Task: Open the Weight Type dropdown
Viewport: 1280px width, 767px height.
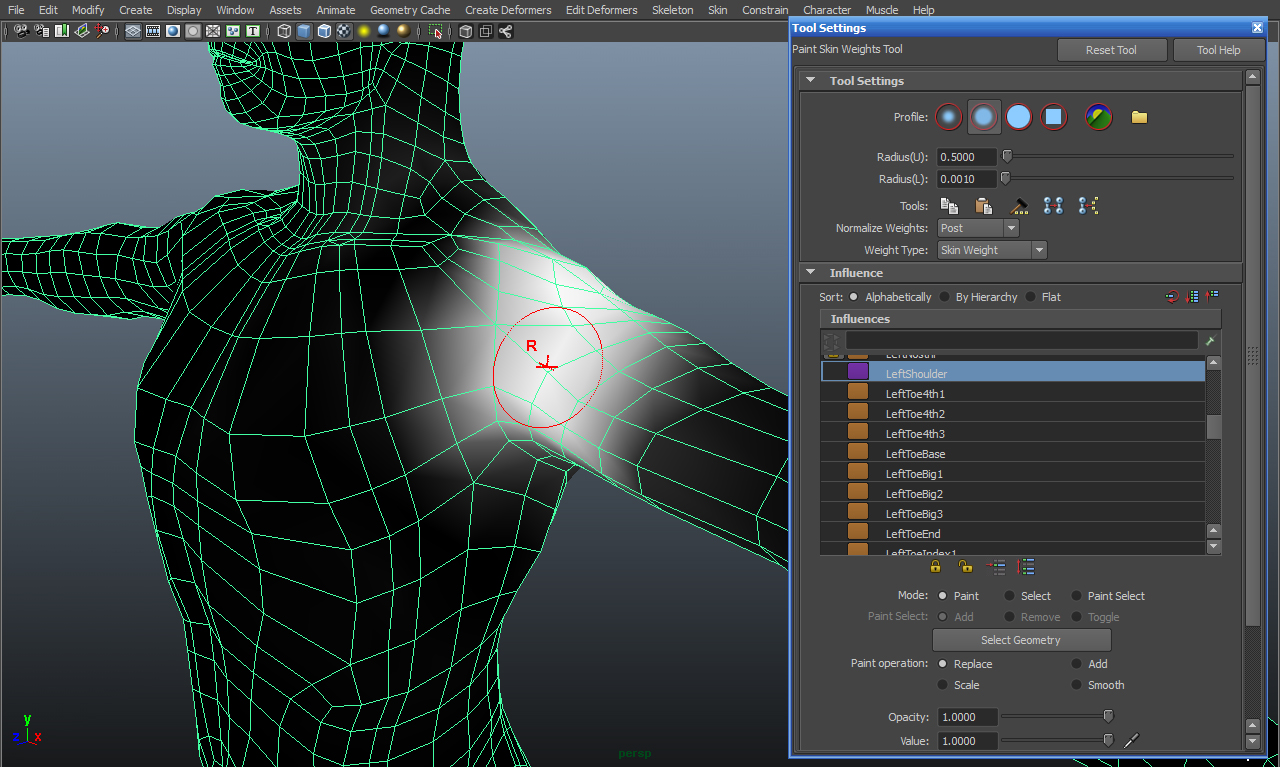Action: (992, 250)
